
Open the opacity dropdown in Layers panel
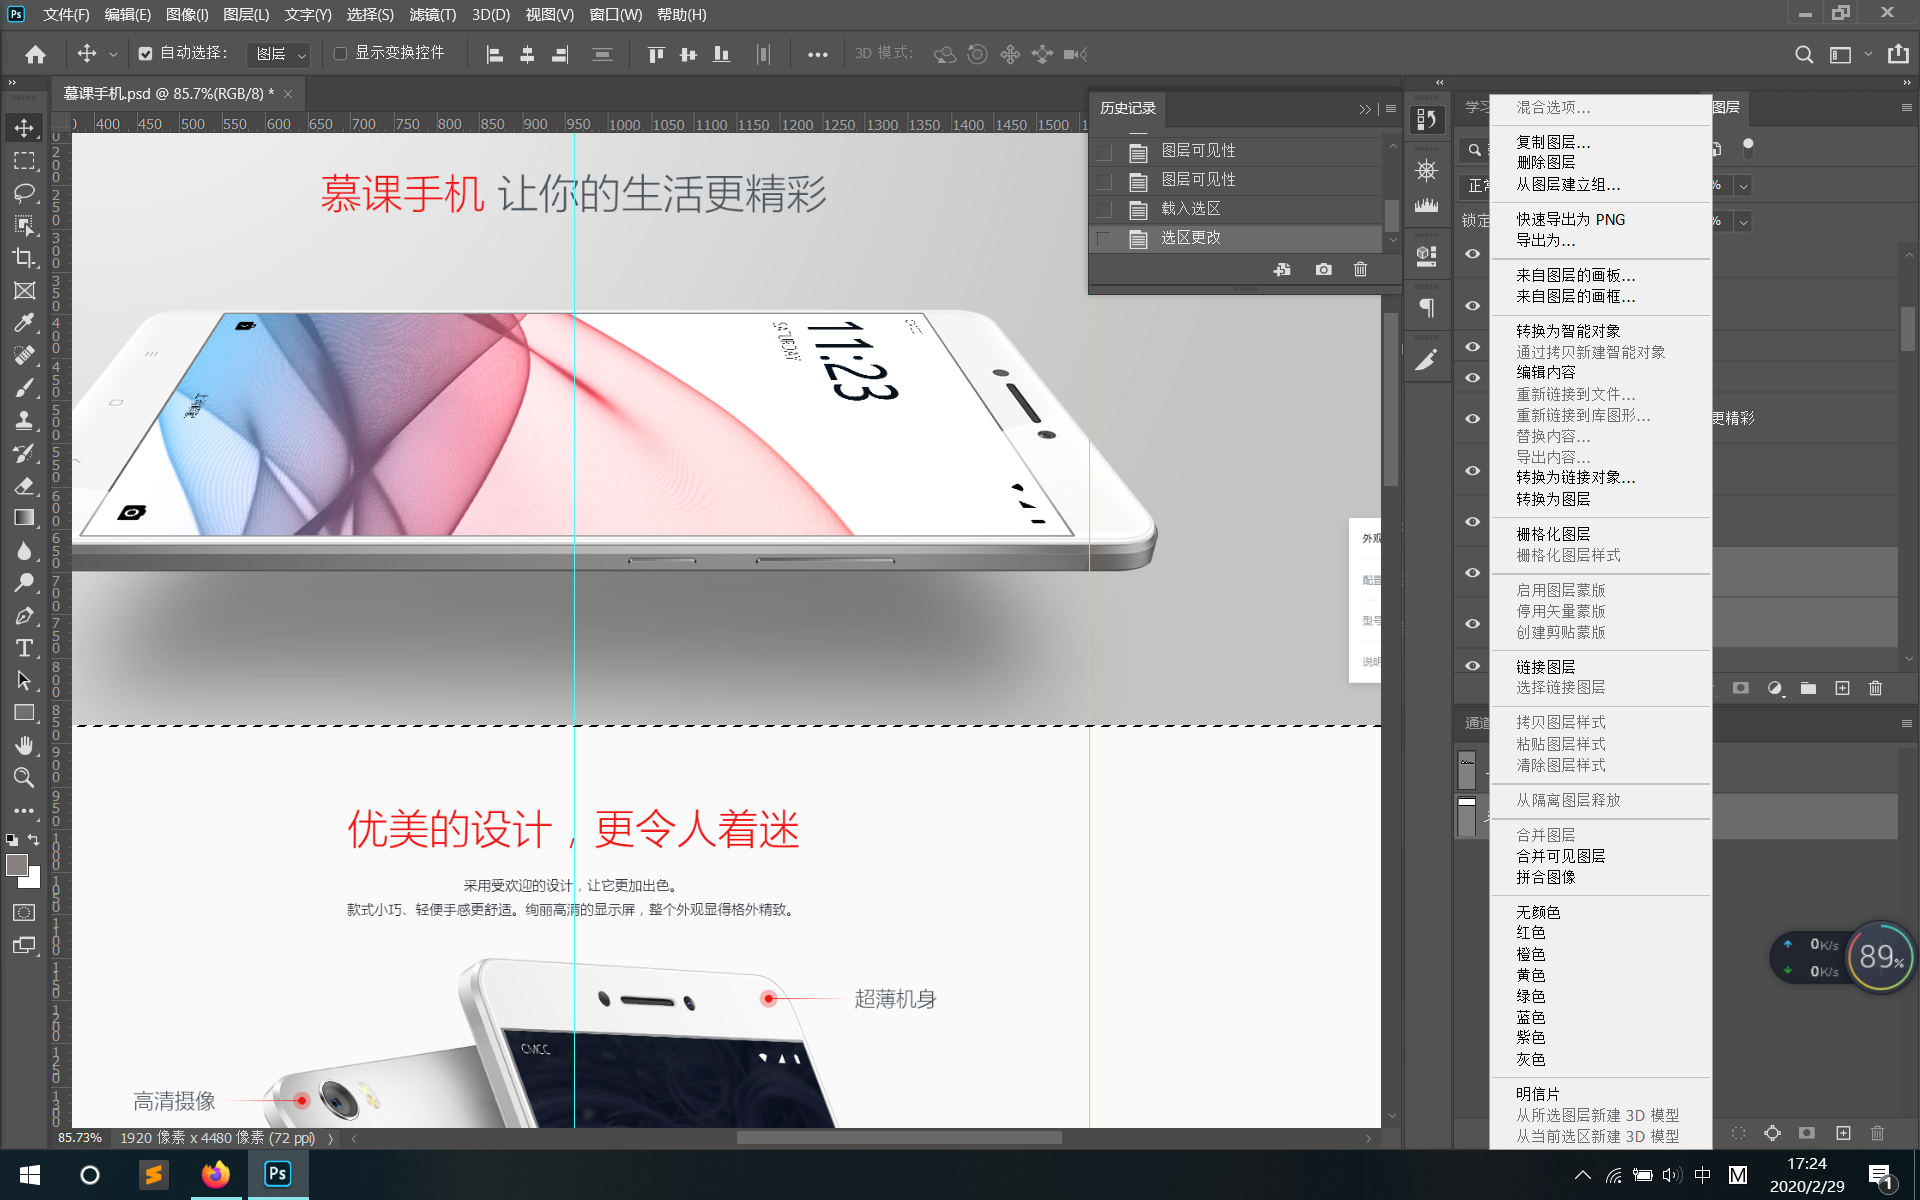(x=1743, y=186)
